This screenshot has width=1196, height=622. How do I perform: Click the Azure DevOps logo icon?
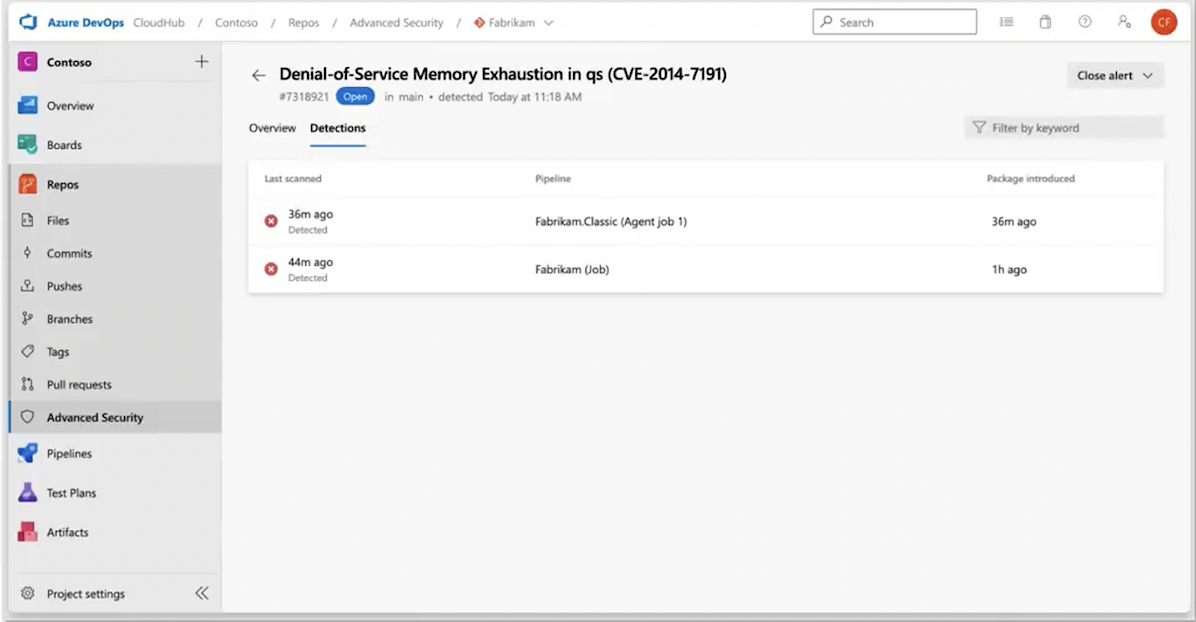pos(28,22)
